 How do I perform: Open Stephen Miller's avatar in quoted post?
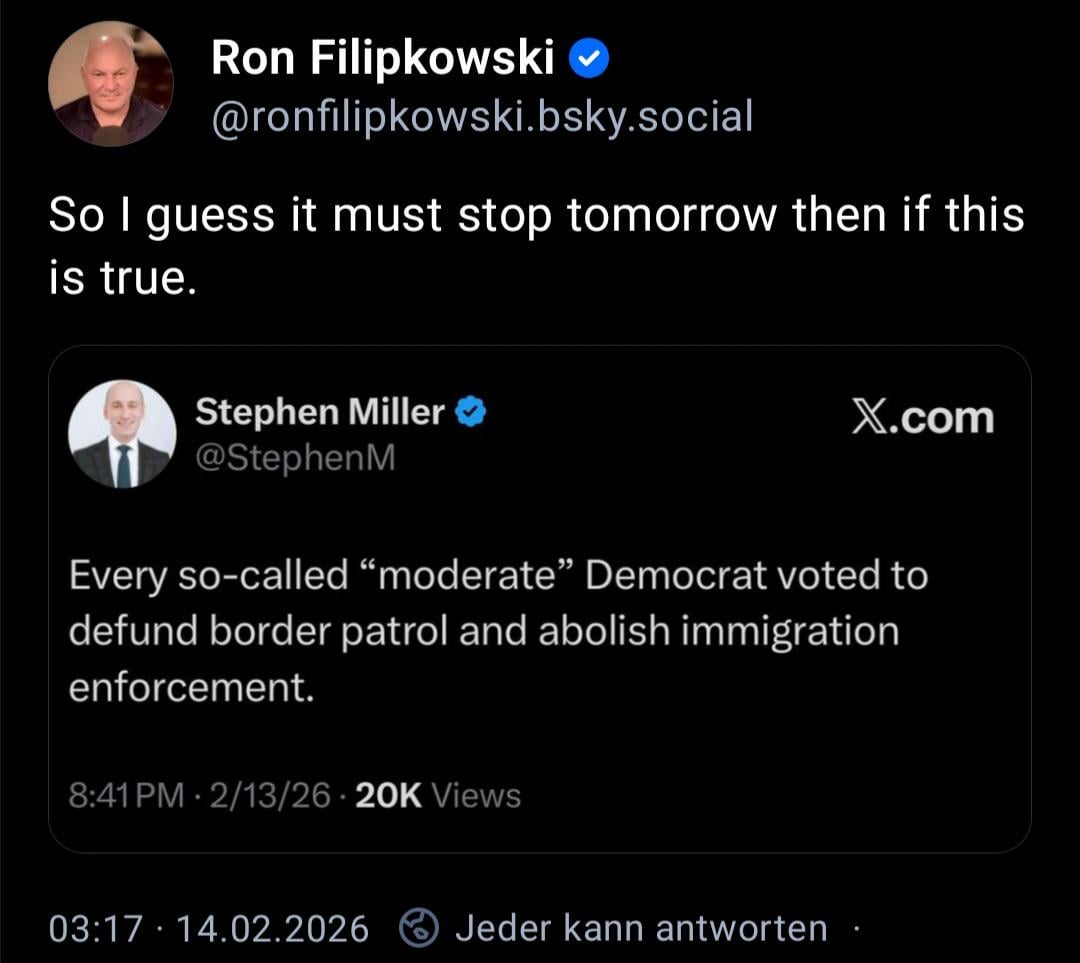coord(122,434)
